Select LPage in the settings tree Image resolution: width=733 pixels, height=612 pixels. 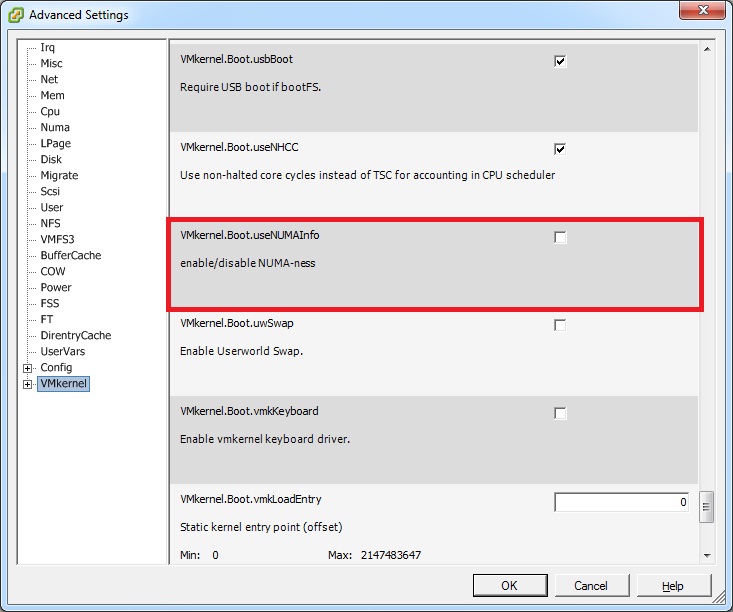tap(56, 143)
